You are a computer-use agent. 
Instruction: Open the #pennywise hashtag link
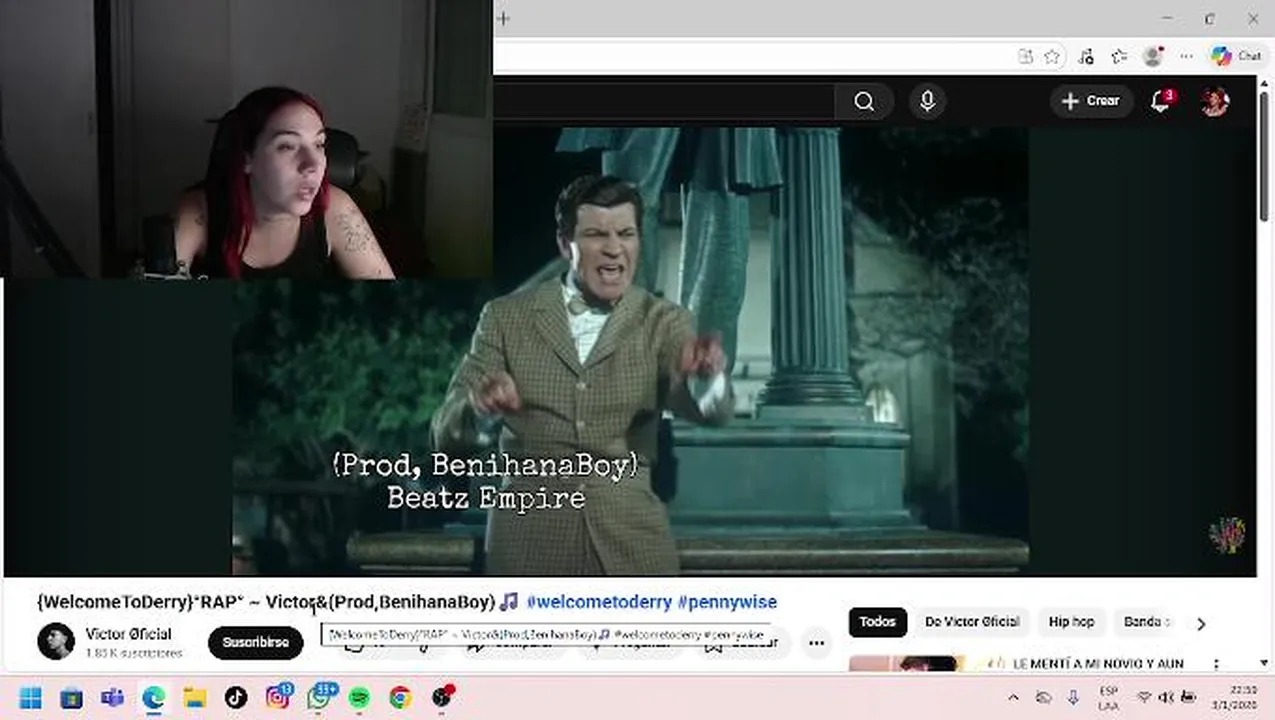(727, 602)
